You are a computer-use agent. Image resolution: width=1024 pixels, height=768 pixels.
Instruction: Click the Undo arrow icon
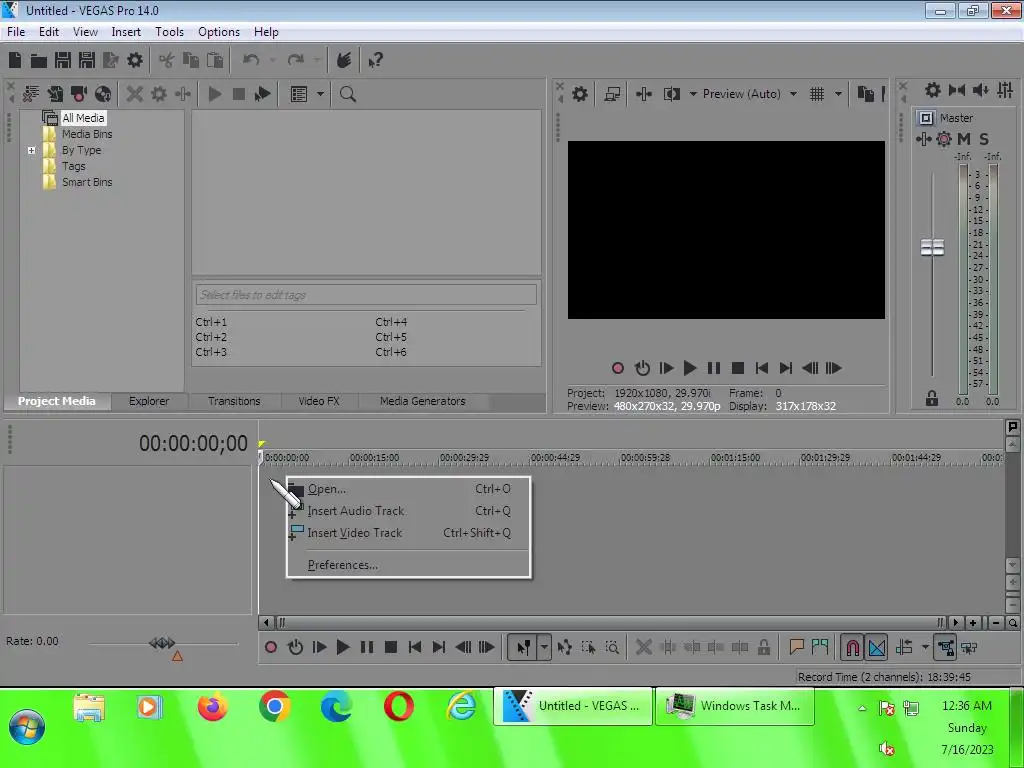point(251,61)
